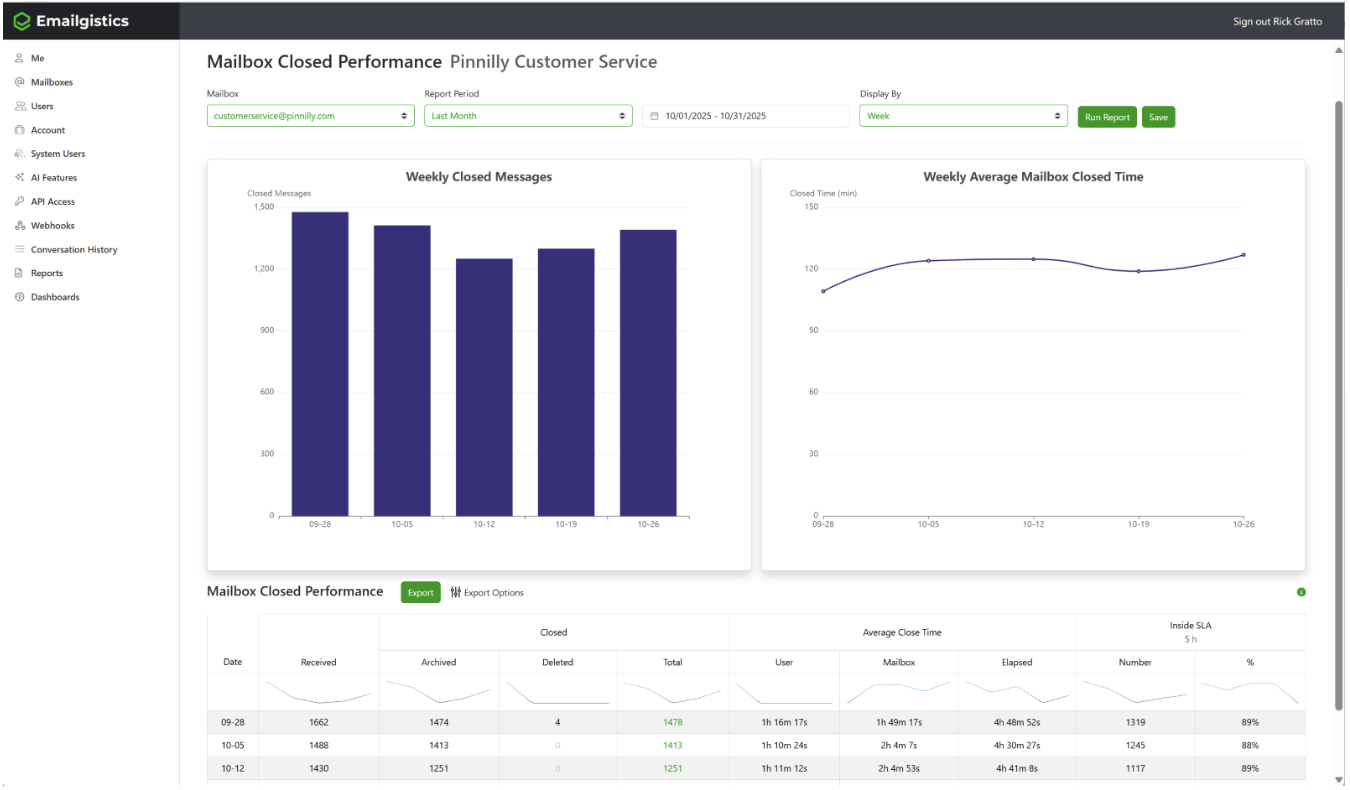The width and height of the screenshot is (1350, 790).
Task: Click the AI Features sparkle icon
Action: pyautogui.click(x=19, y=177)
